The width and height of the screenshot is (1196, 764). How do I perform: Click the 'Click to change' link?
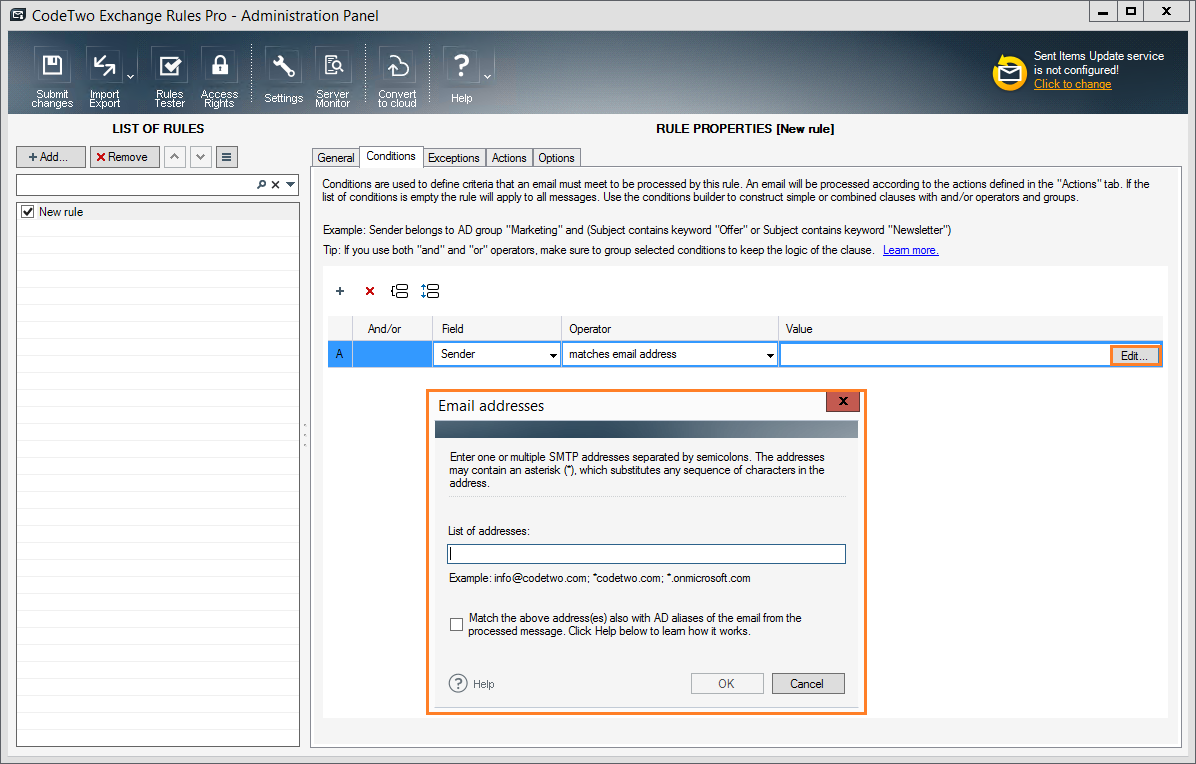pyautogui.click(x=1072, y=84)
